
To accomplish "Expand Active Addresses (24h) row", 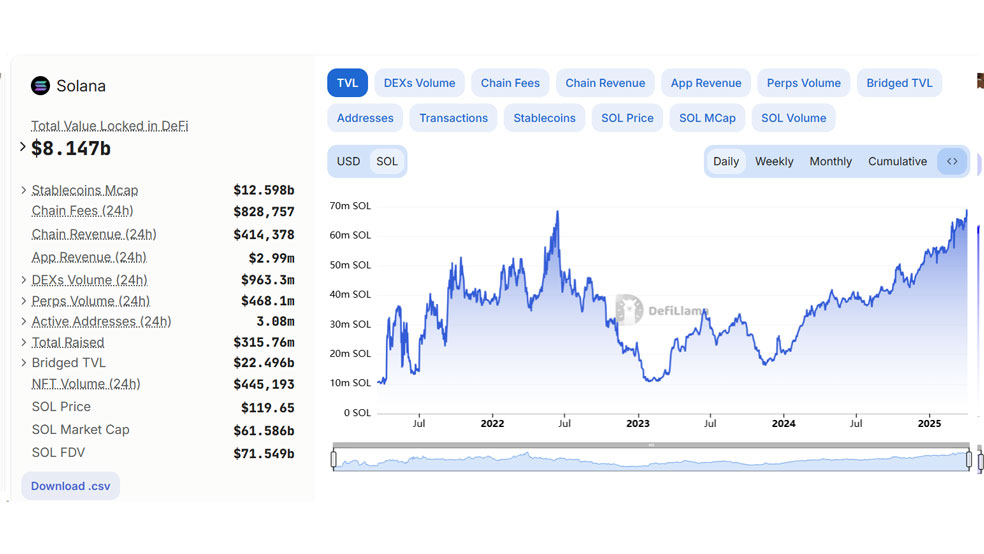I will pyautogui.click(x=23, y=321).
